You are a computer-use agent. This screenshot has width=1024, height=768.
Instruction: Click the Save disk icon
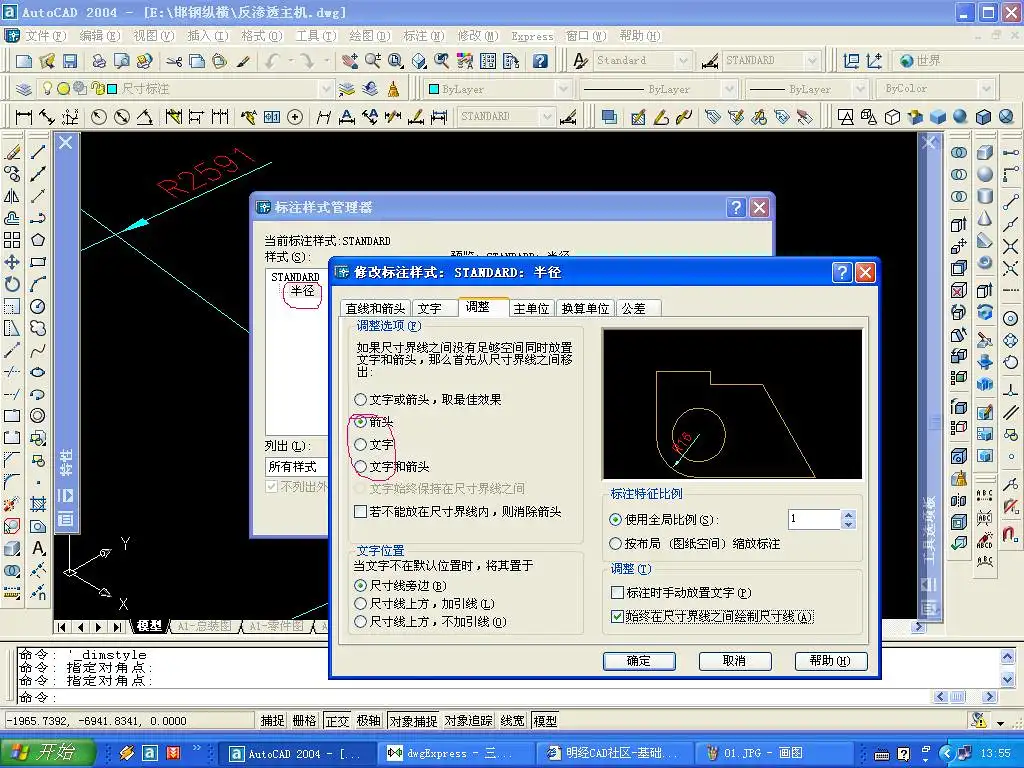tap(70, 61)
